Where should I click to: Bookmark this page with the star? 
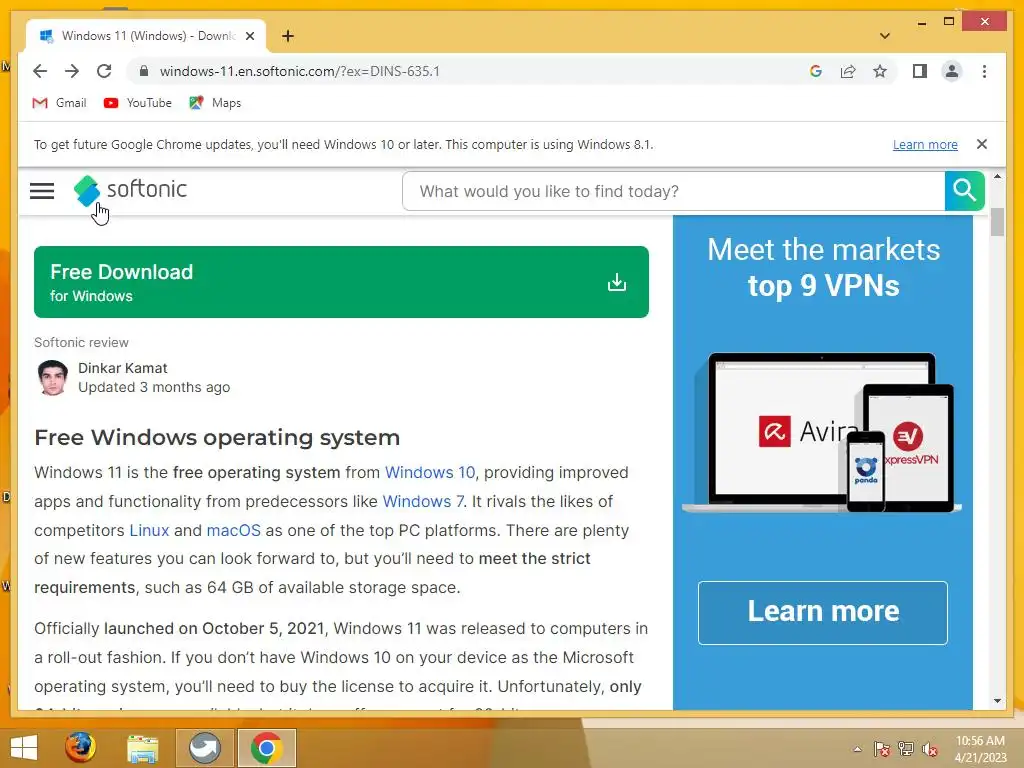[880, 71]
